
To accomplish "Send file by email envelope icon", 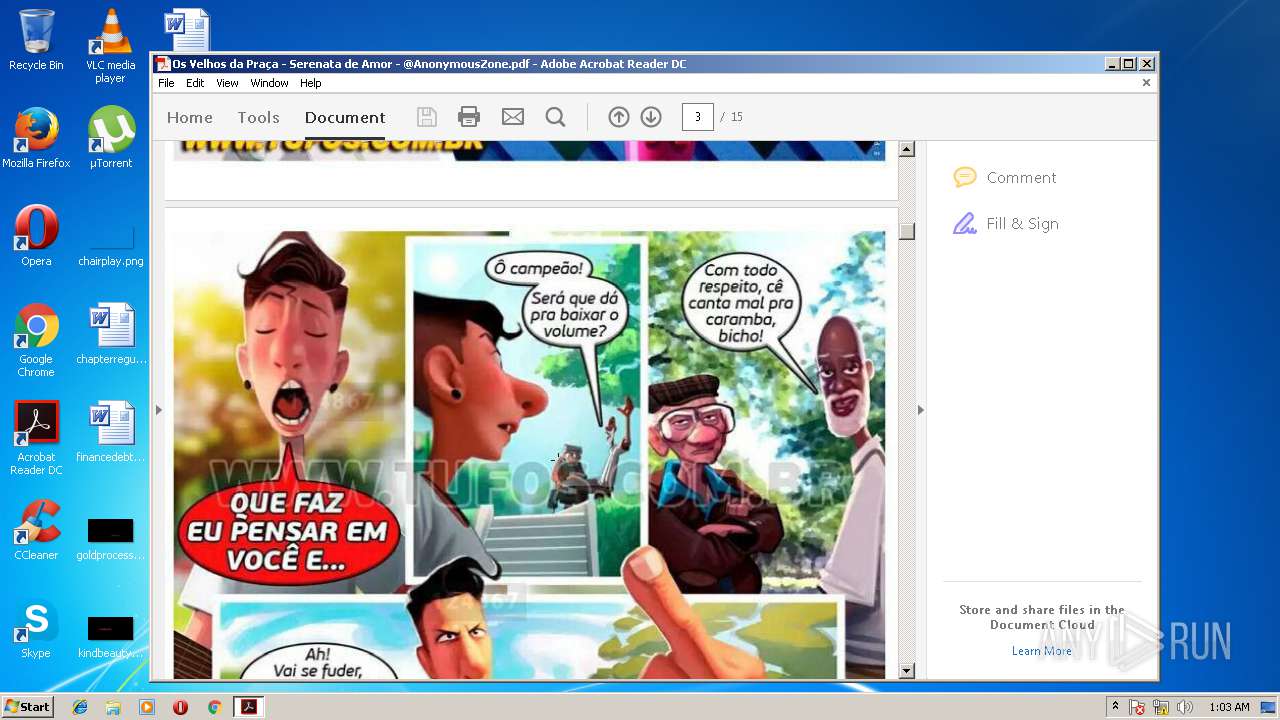I will [x=513, y=117].
